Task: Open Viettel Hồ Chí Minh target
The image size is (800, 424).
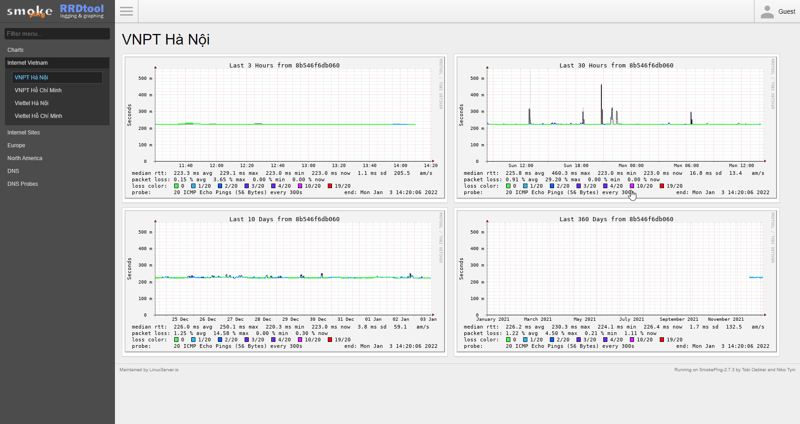Action: pos(38,116)
